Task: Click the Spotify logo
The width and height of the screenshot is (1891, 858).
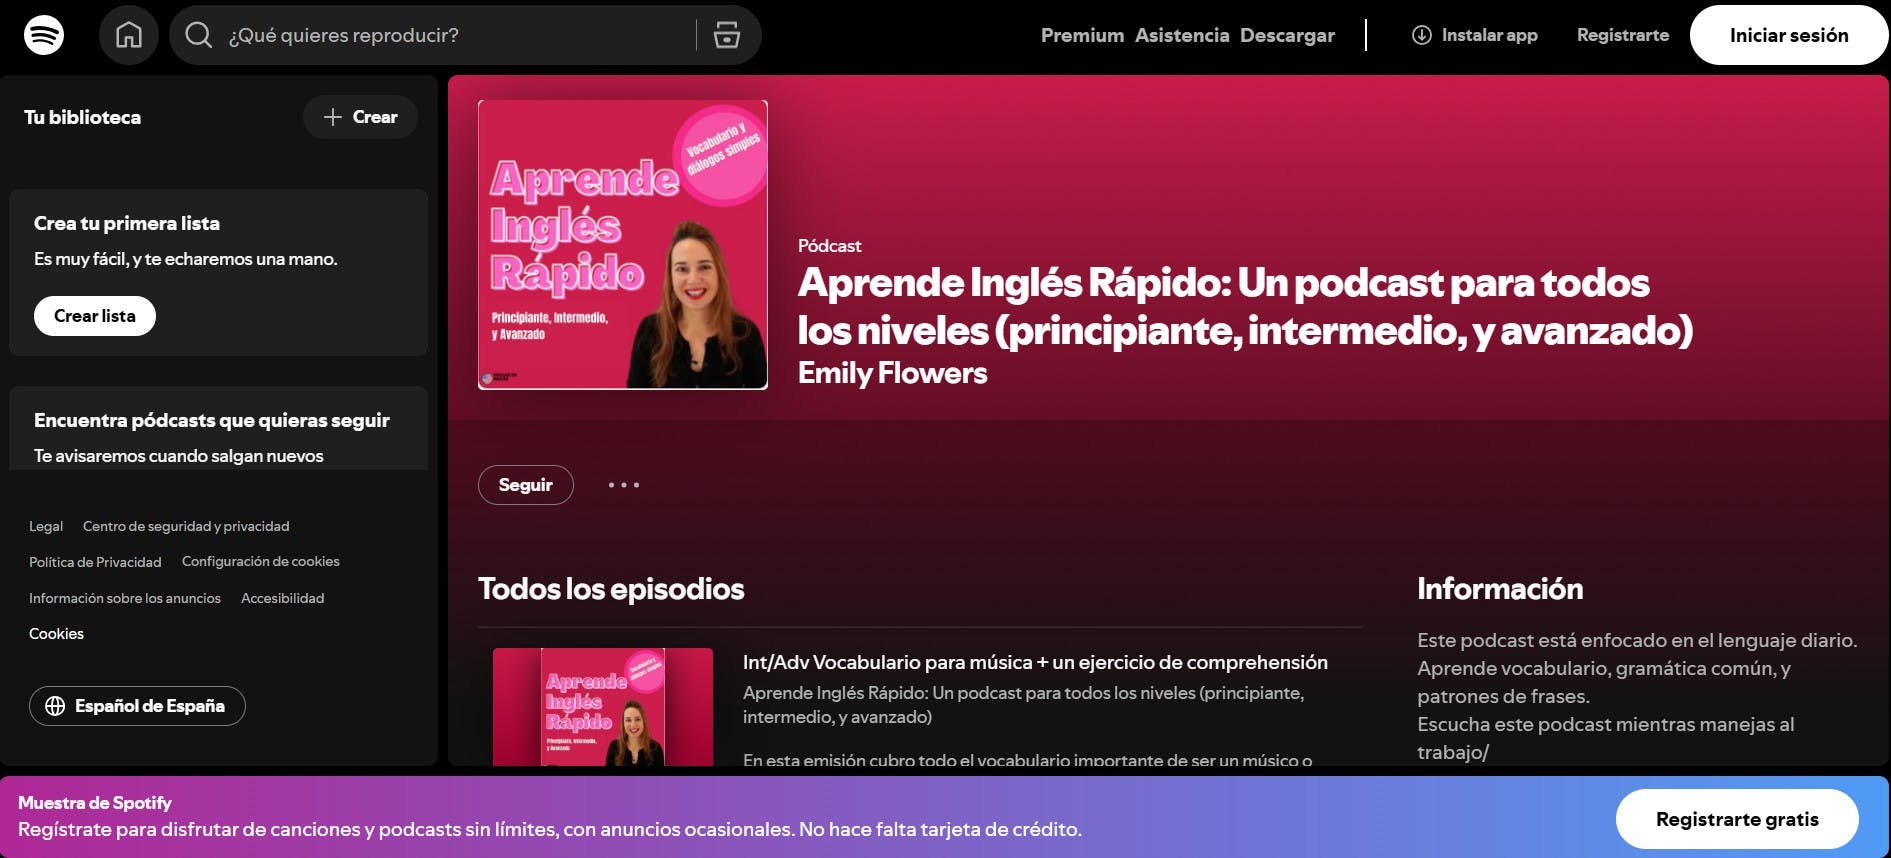Action: click(44, 35)
